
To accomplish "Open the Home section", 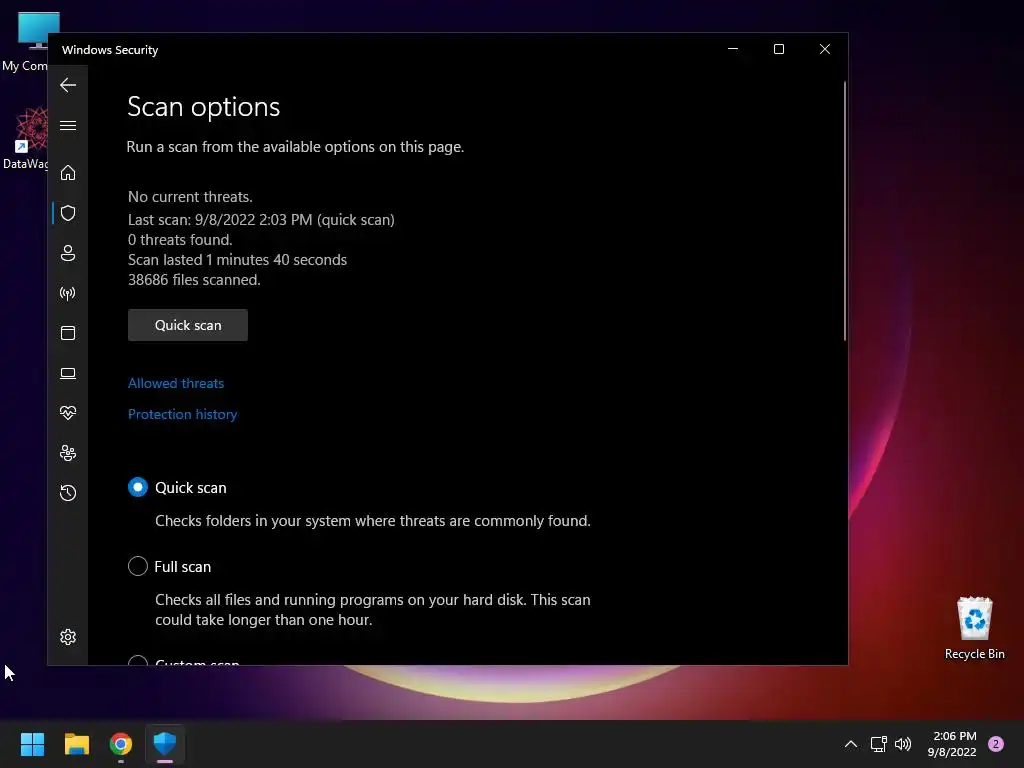I will pos(68,172).
